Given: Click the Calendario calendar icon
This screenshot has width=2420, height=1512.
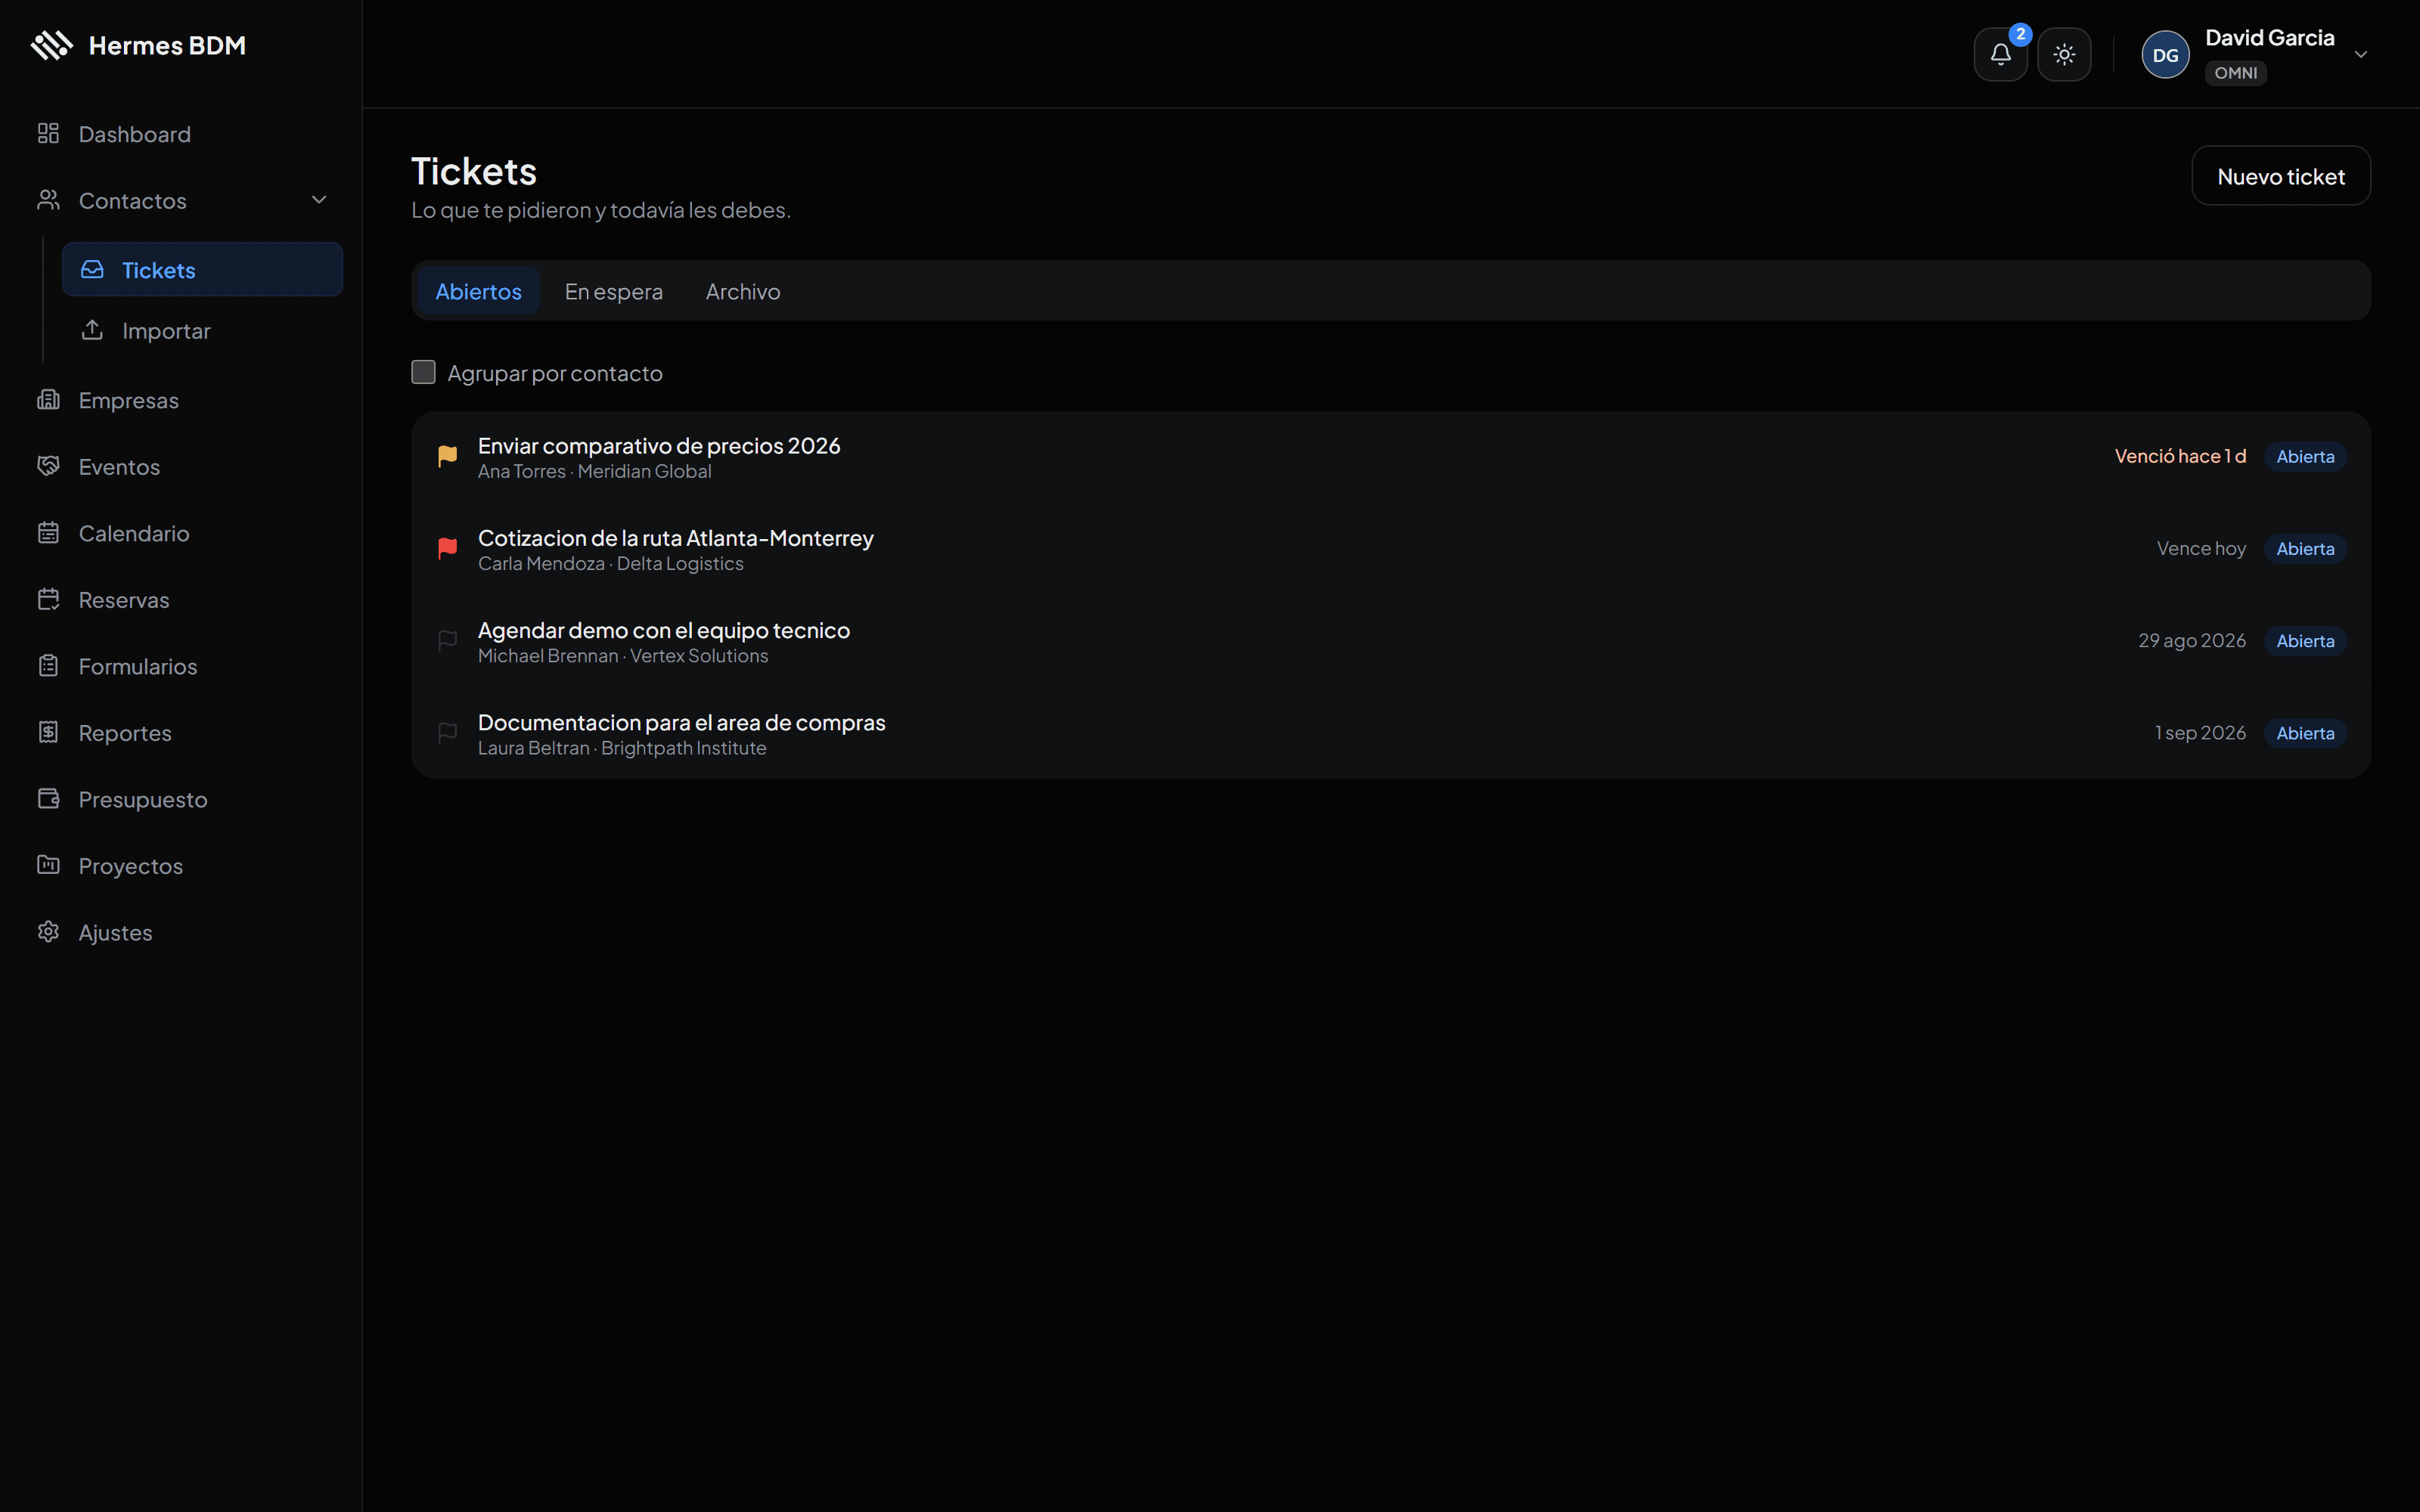Looking at the screenshot, I should pos(48,532).
